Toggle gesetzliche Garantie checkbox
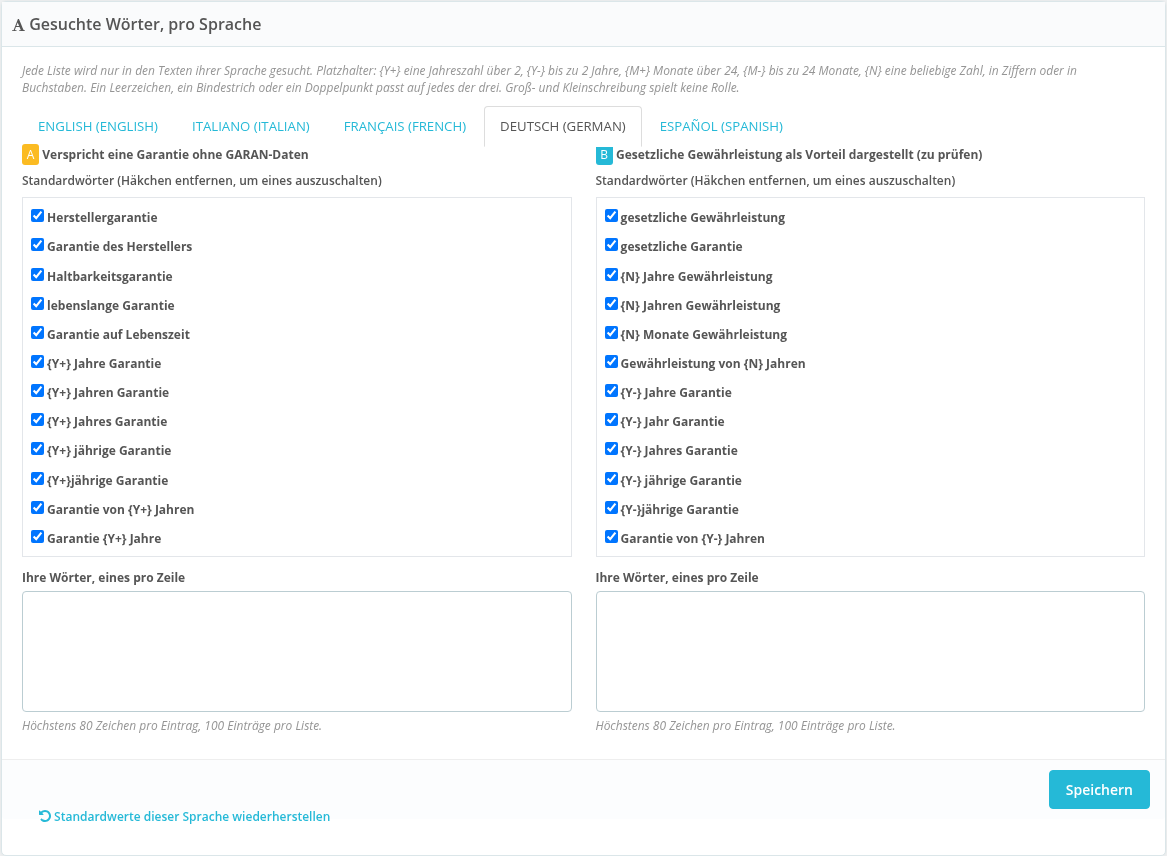Viewport: 1167px width, 856px height. (611, 245)
